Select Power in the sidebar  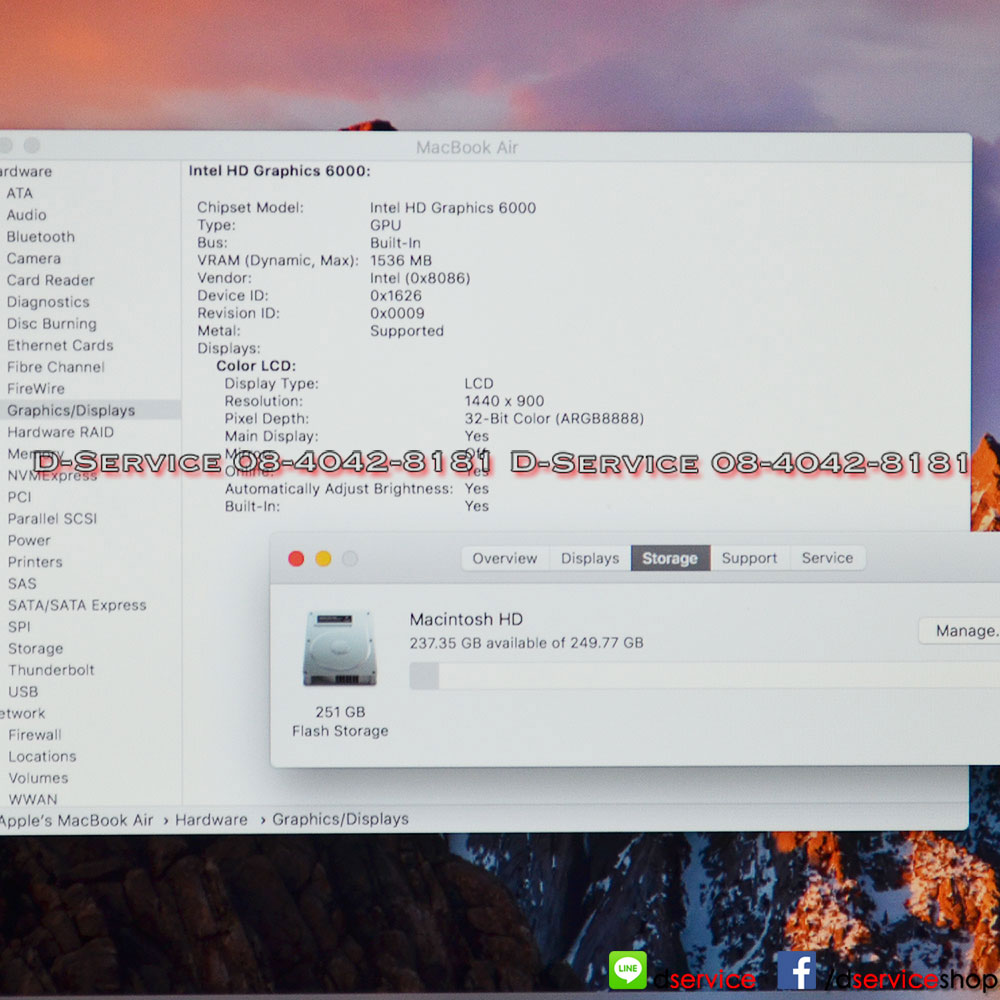pyautogui.click(x=29, y=540)
